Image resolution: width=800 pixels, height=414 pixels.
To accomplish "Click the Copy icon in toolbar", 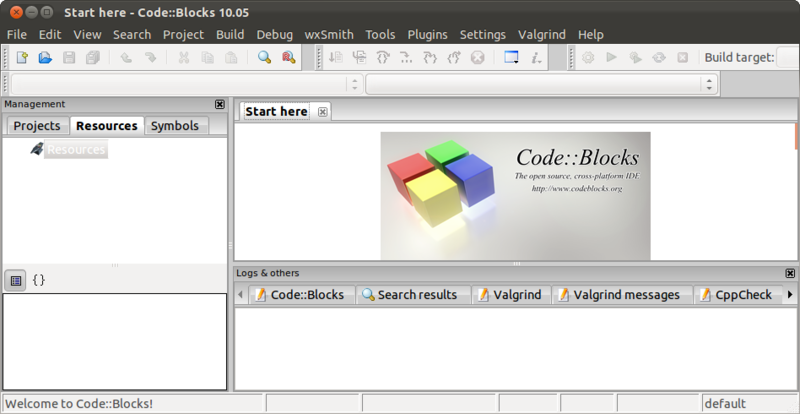I will [x=207, y=57].
